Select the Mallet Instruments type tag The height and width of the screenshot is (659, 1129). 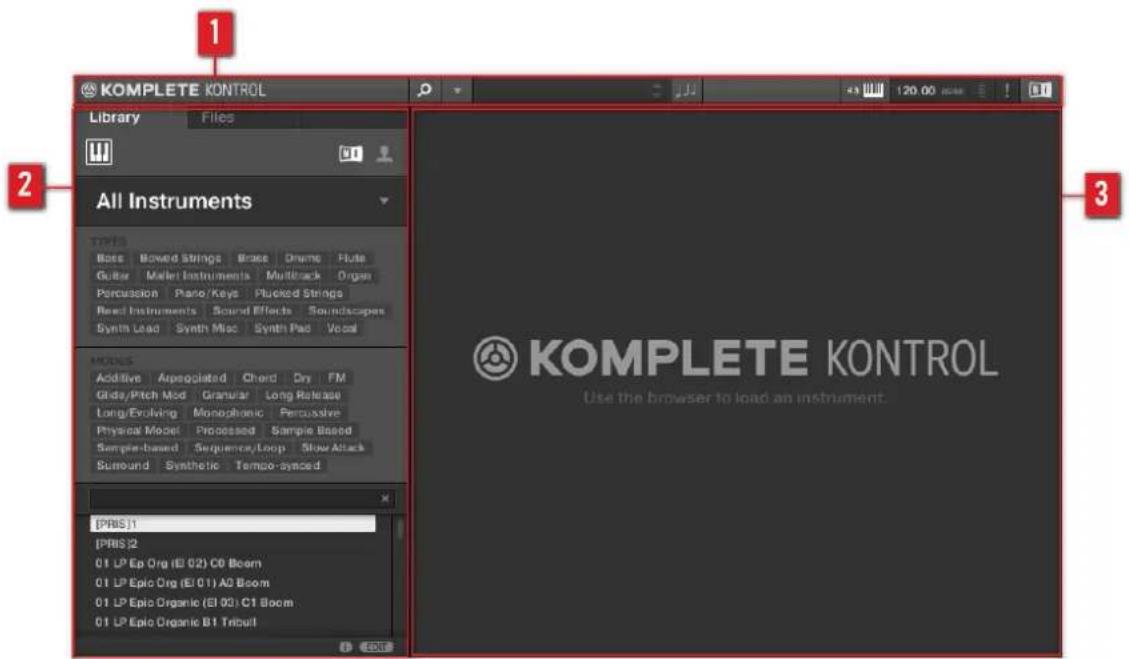click(x=198, y=275)
